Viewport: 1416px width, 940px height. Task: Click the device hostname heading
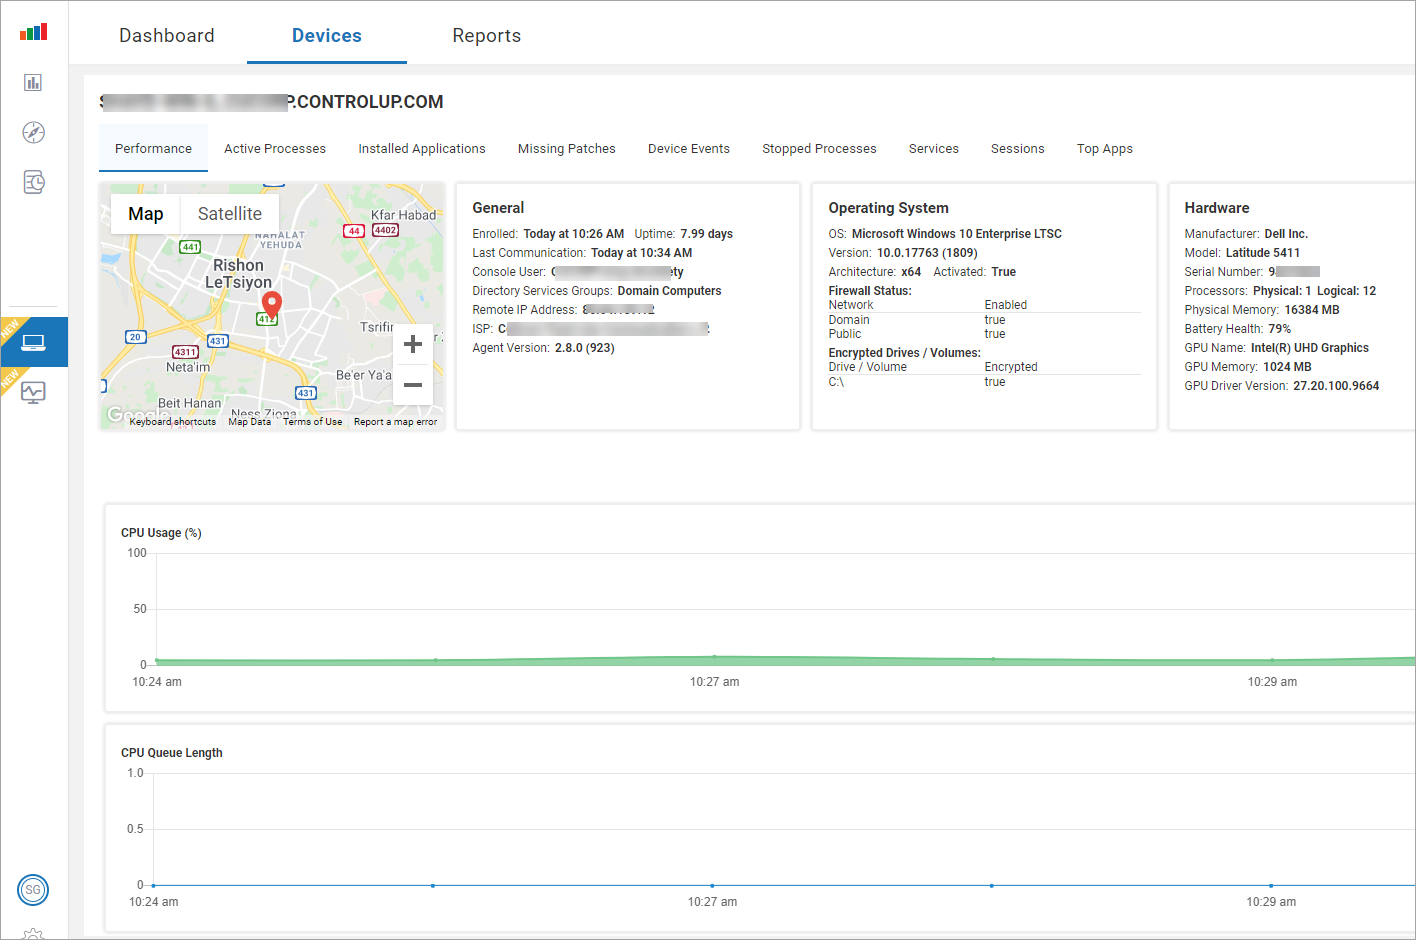point(271,102)
